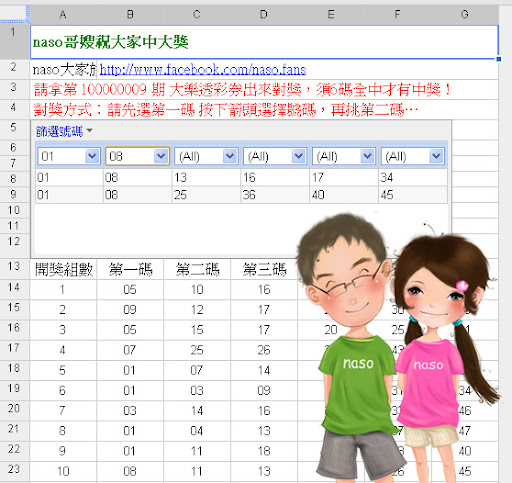Open the fifth filter dropdown set to (All)
This screenshot has width=512, height=483.
coord(344,156)
